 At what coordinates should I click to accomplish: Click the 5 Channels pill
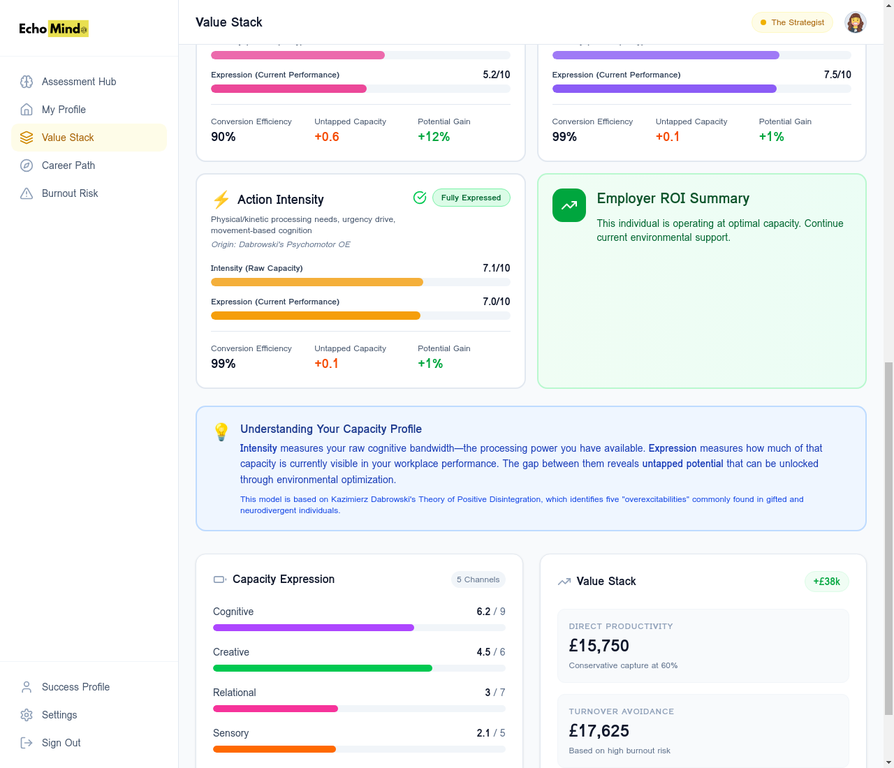[x=478, y=579]
